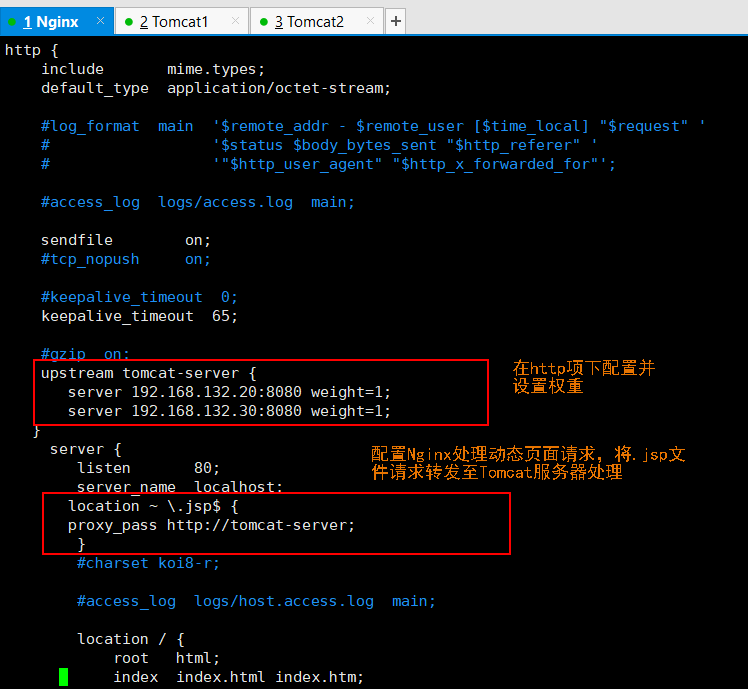
Task: Click the 'sendfile on;' line
Action: coord(125,240)
